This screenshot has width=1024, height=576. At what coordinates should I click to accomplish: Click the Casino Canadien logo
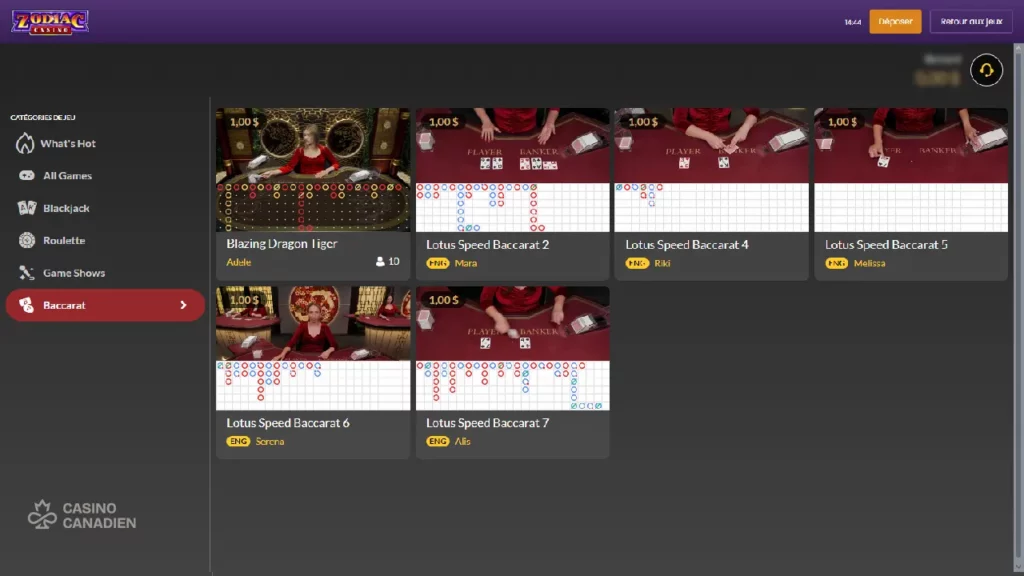pyautogui.click(x=82, y=515)
